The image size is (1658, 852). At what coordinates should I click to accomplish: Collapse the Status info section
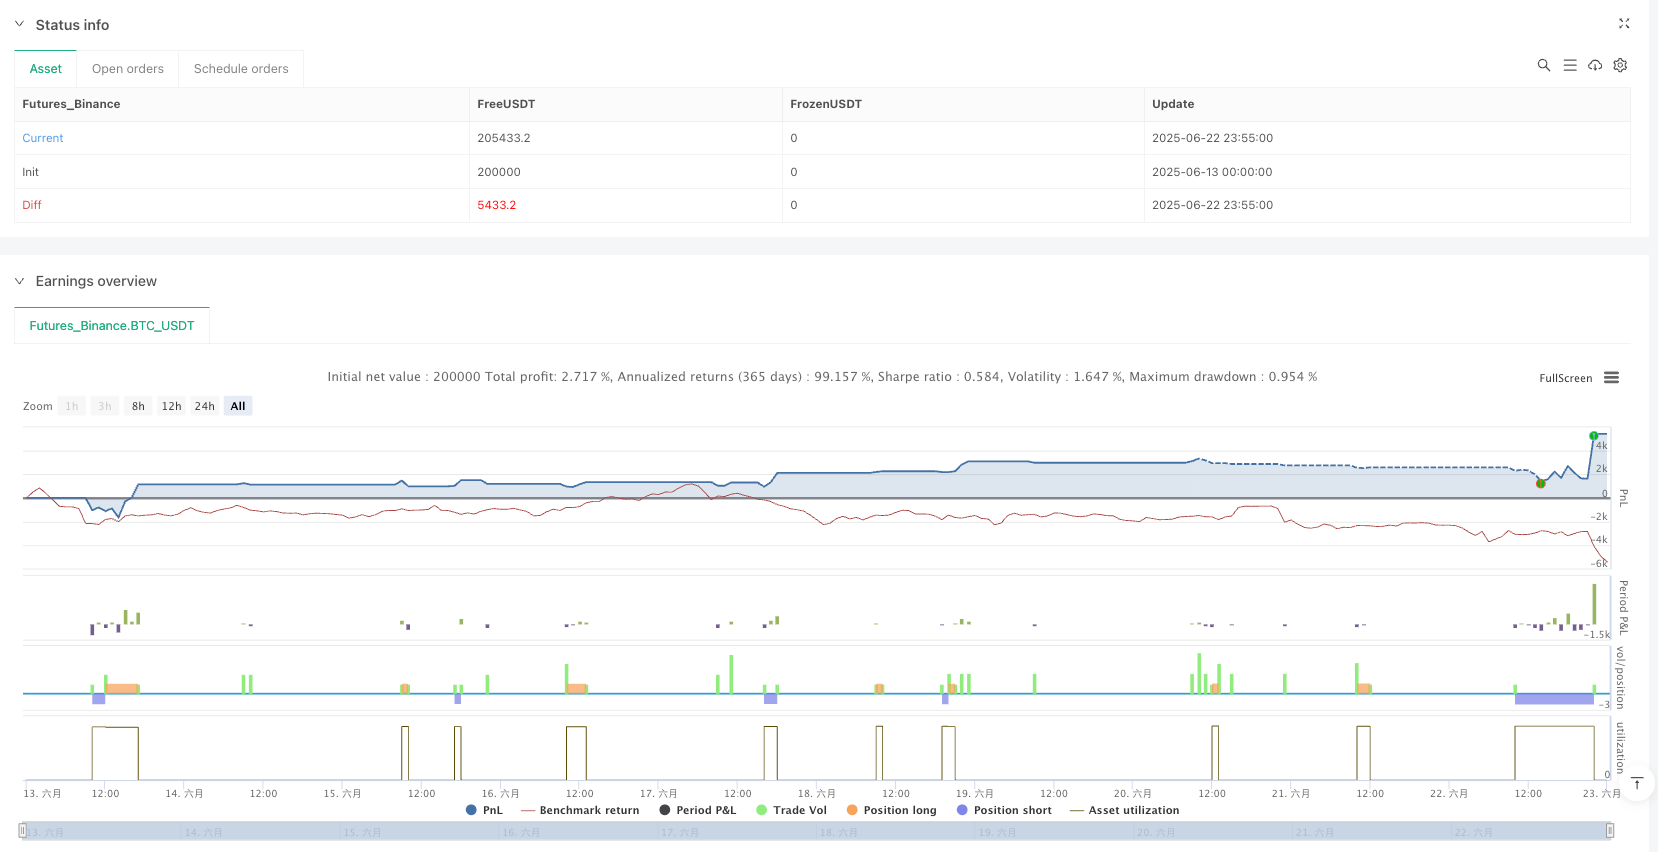(19, 24)
